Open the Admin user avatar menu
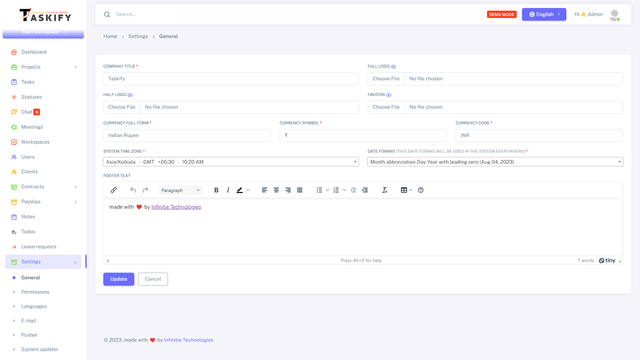Viewport: 640px width, 360px height. 614,15
